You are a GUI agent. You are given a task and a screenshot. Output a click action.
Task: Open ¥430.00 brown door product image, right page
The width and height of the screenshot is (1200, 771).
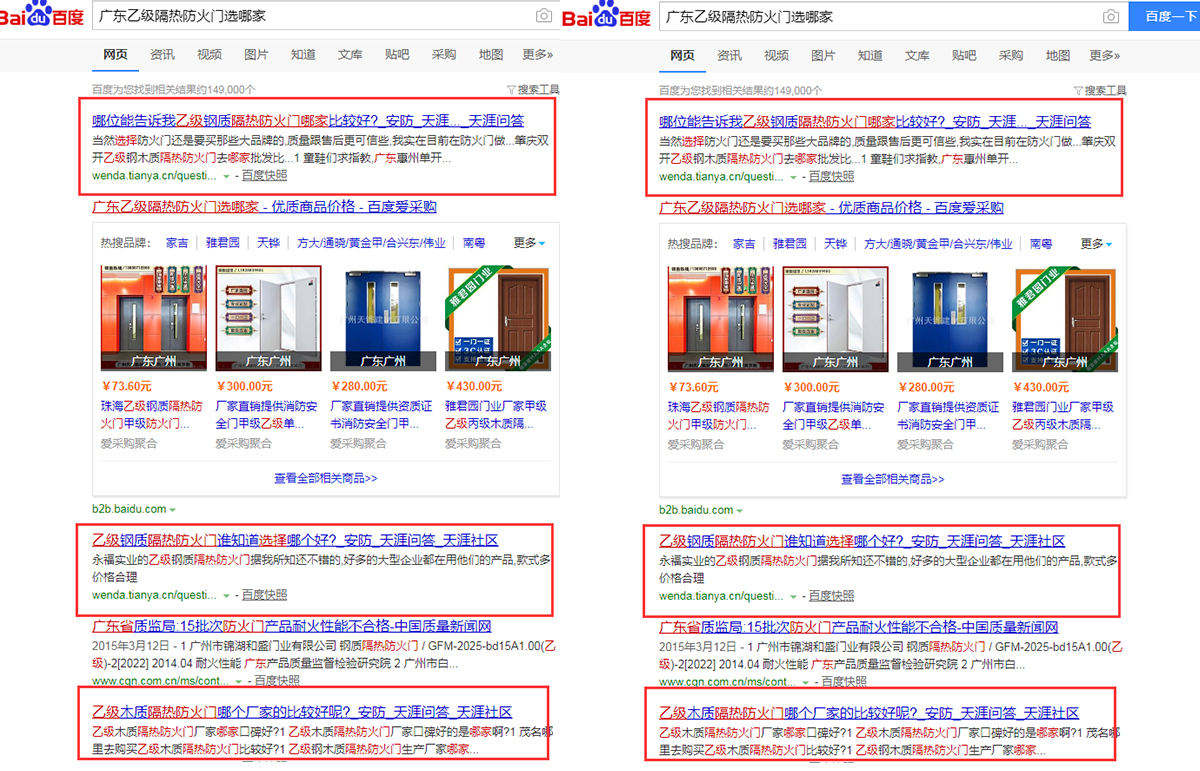pos(1065,319)
